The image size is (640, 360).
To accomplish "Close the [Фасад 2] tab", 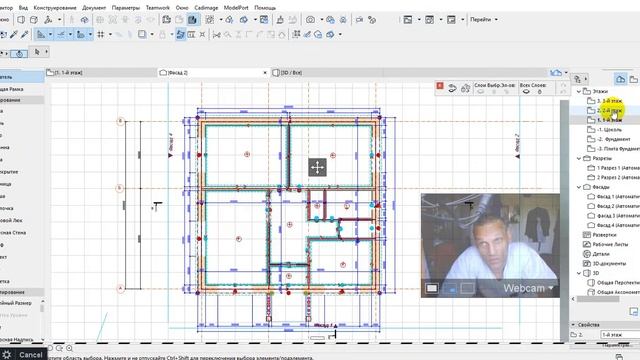I will tap(264, 73).
